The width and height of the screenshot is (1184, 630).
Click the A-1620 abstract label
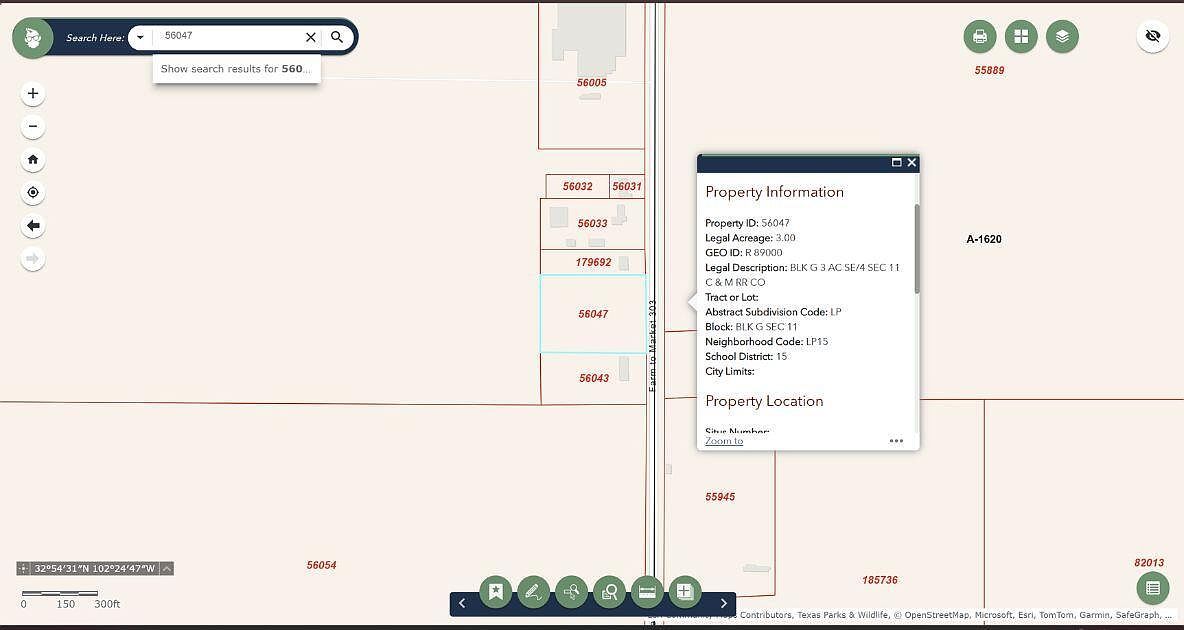point(984,239)
